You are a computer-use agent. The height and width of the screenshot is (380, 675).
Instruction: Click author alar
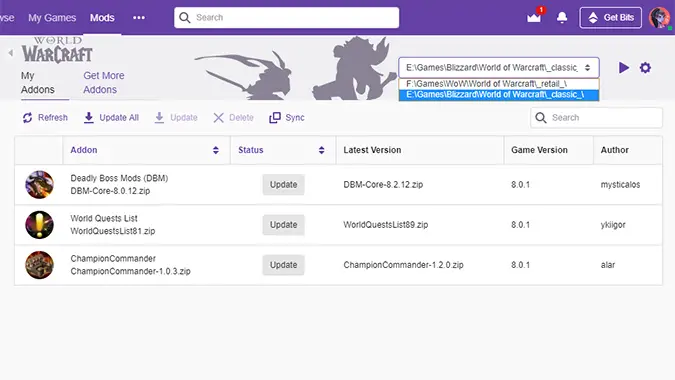(608, 265)
